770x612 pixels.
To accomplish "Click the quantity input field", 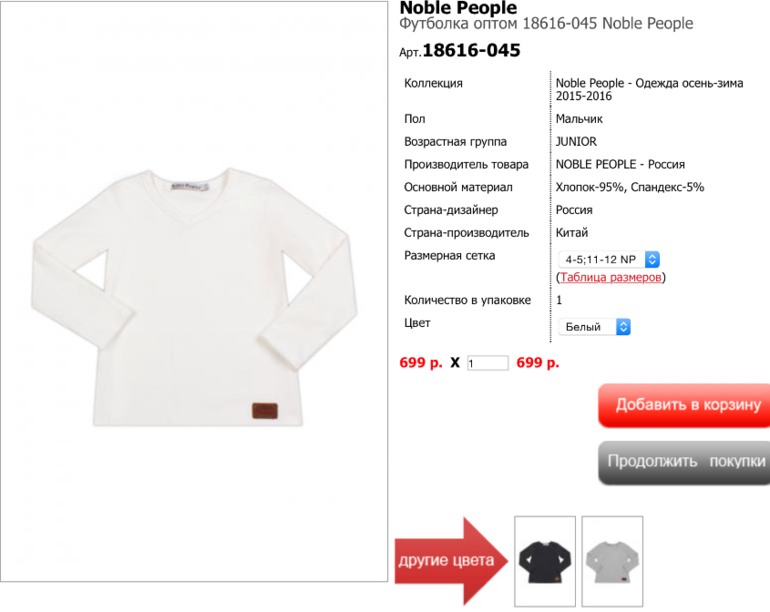I will click(x=487, y=363).
